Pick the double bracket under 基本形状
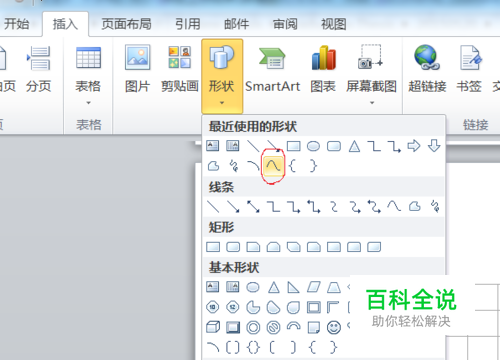Image resolution: width=500 pixels, height=360 pixels. (233, 348)
